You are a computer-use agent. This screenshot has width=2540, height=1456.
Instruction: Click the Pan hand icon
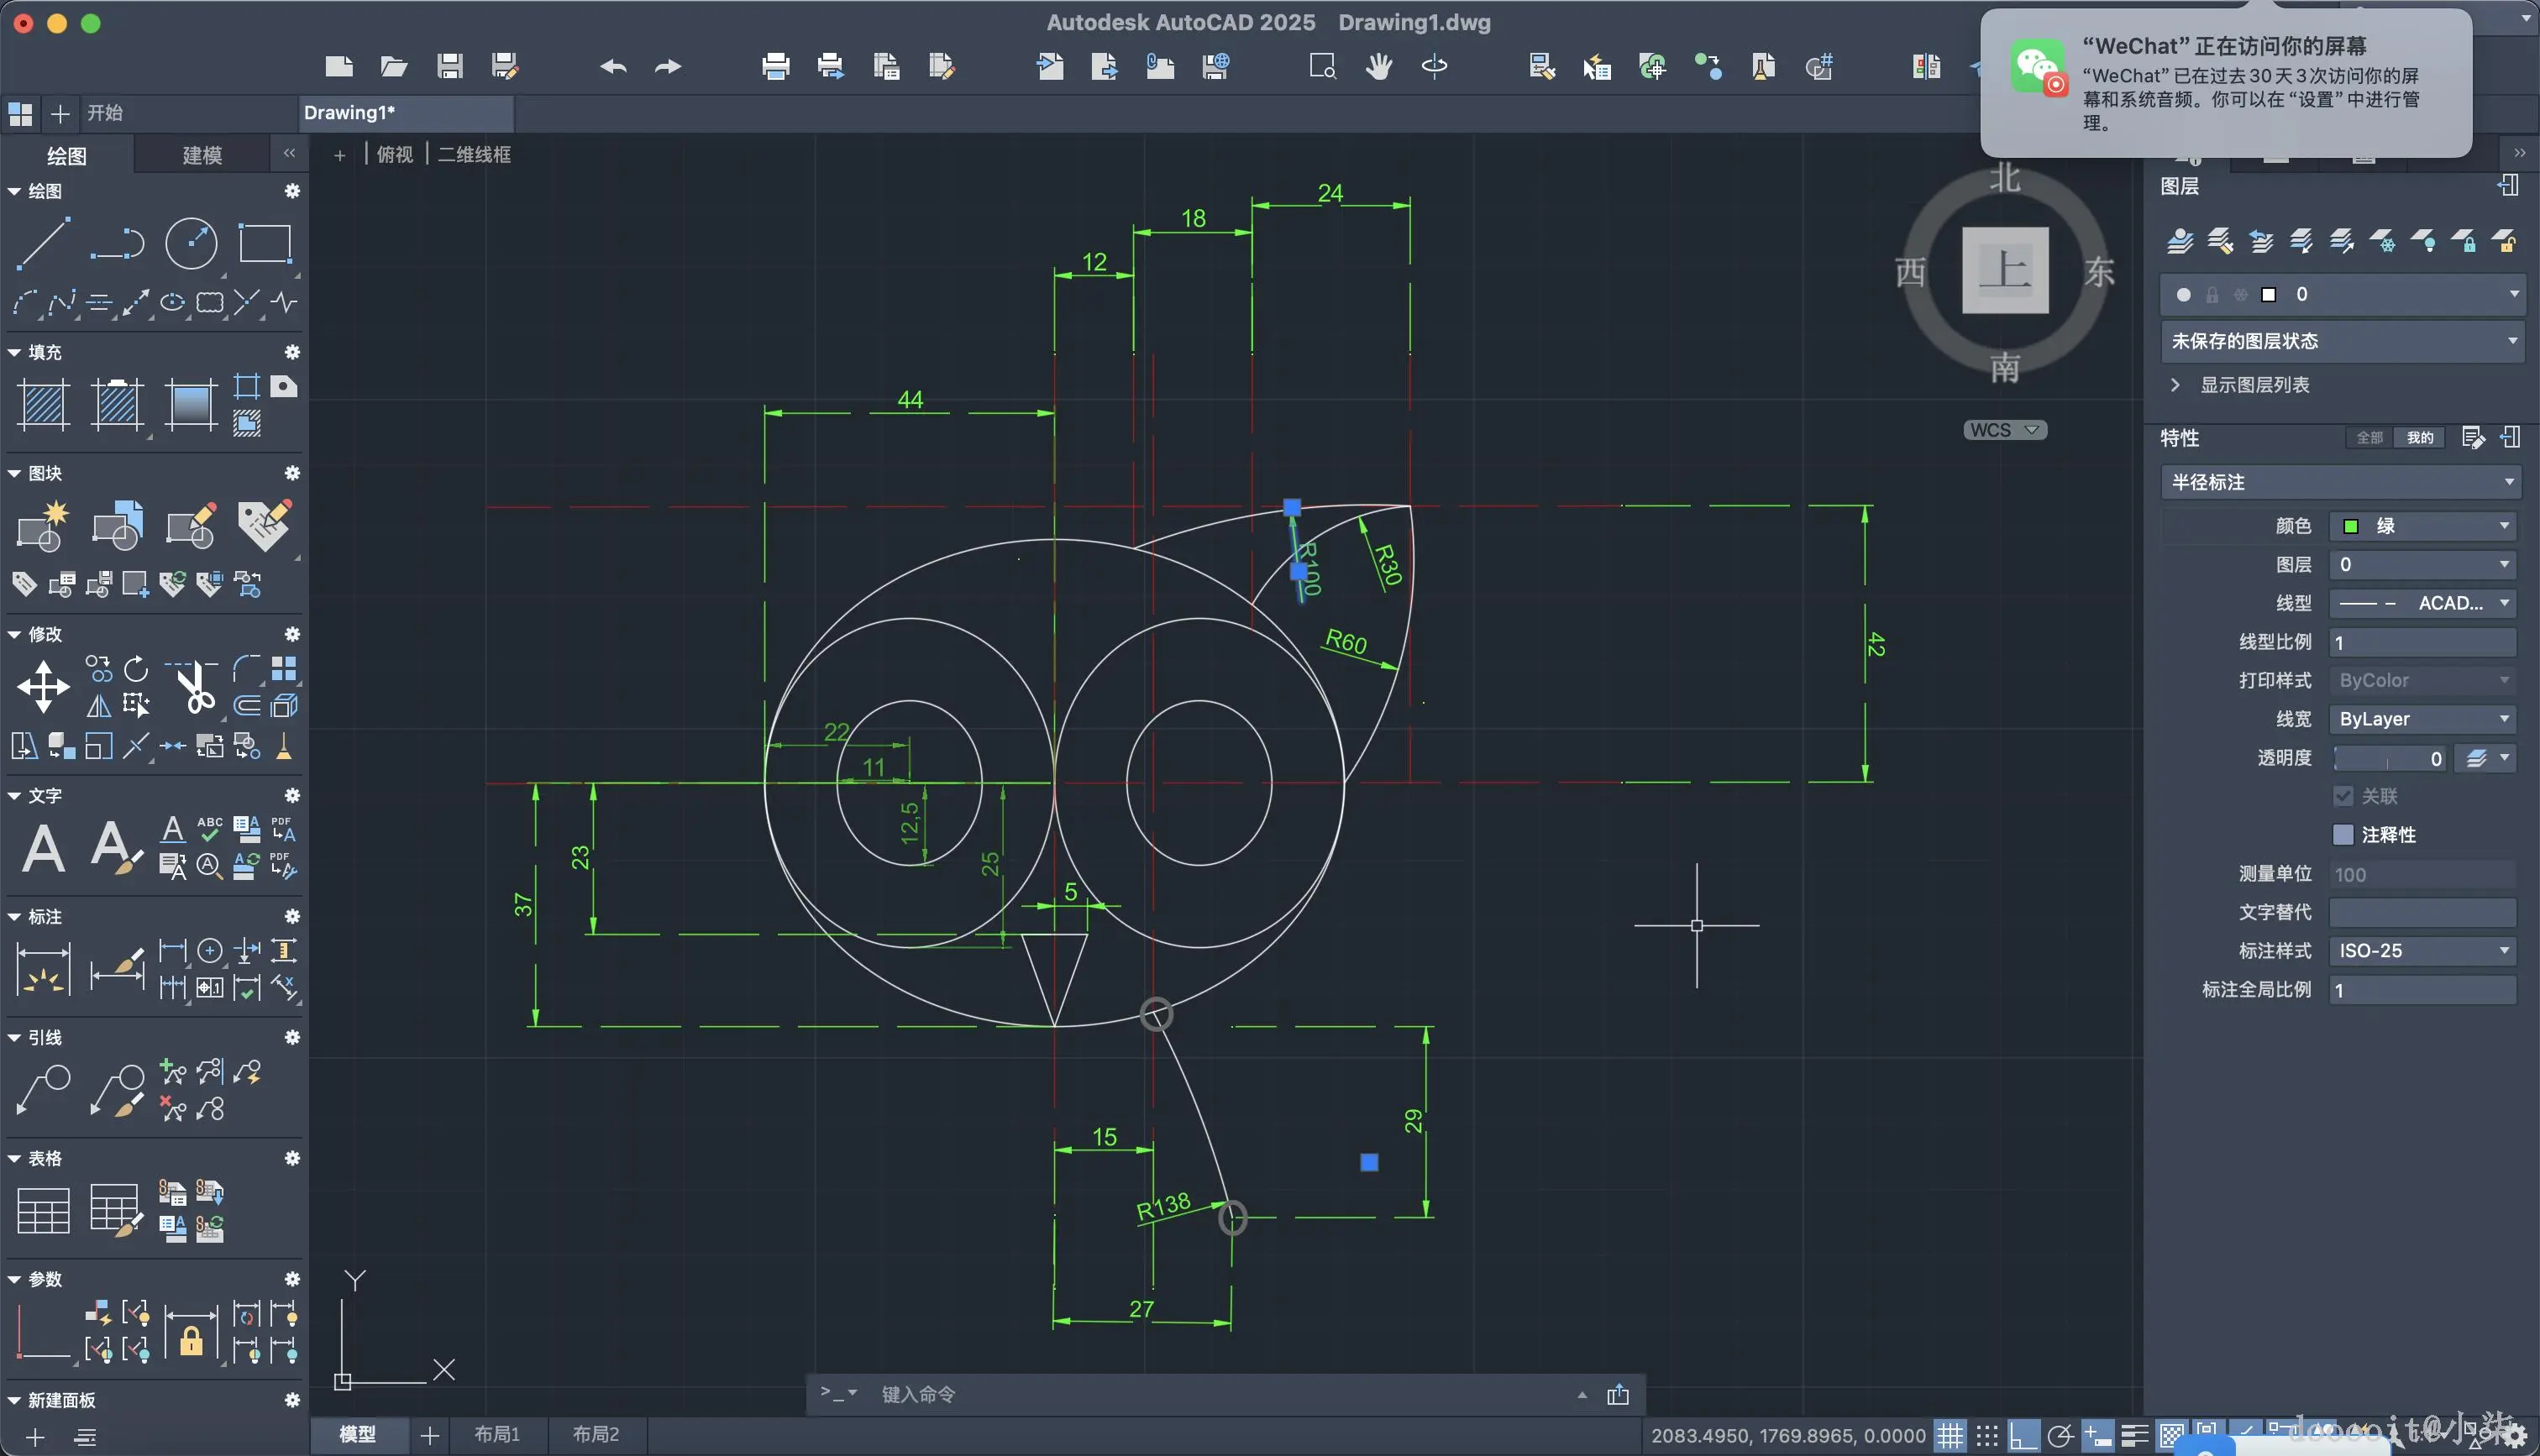tap(1379, 67)
